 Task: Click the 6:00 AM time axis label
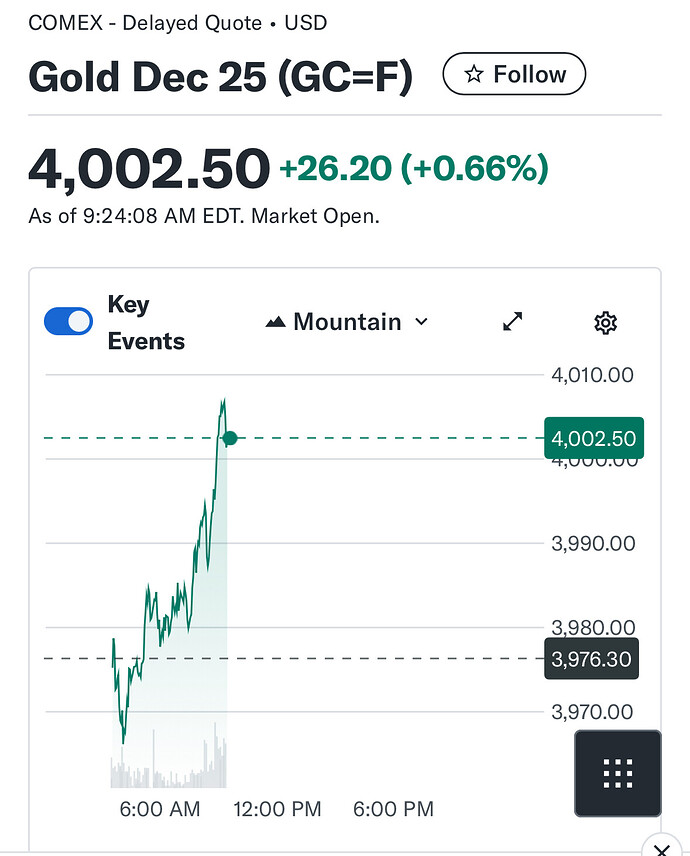click(x=160, y=809)
